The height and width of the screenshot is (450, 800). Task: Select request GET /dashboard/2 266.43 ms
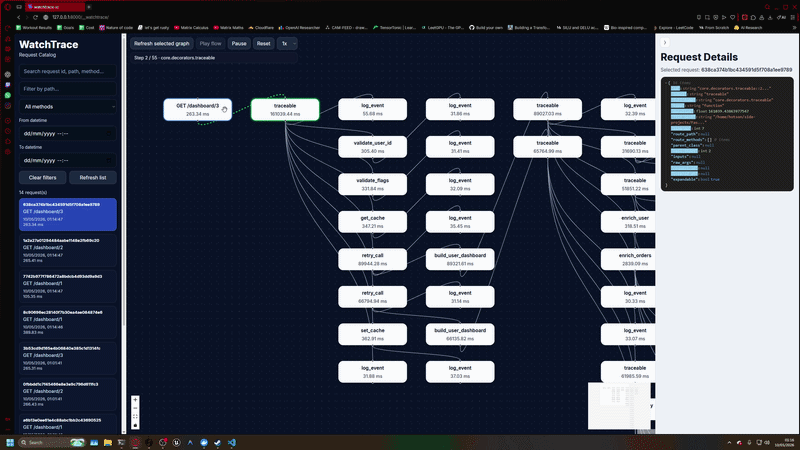click(68, 394)
